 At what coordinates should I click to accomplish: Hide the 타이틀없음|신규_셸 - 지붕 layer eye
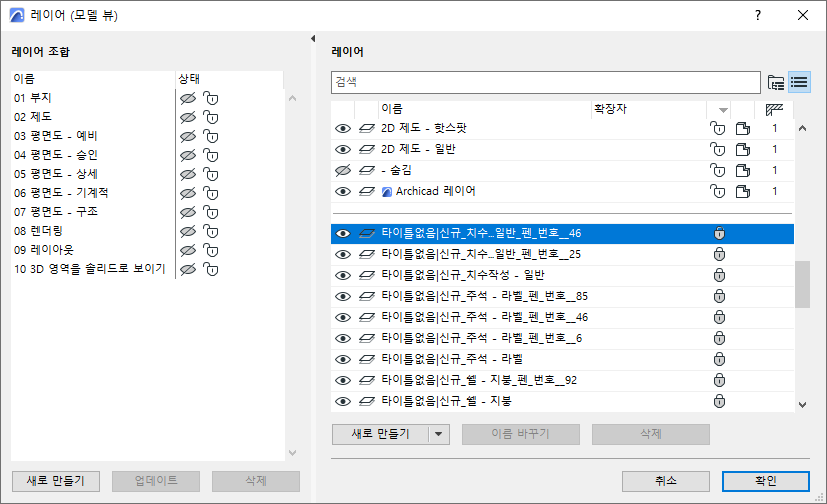click(343, 402)
